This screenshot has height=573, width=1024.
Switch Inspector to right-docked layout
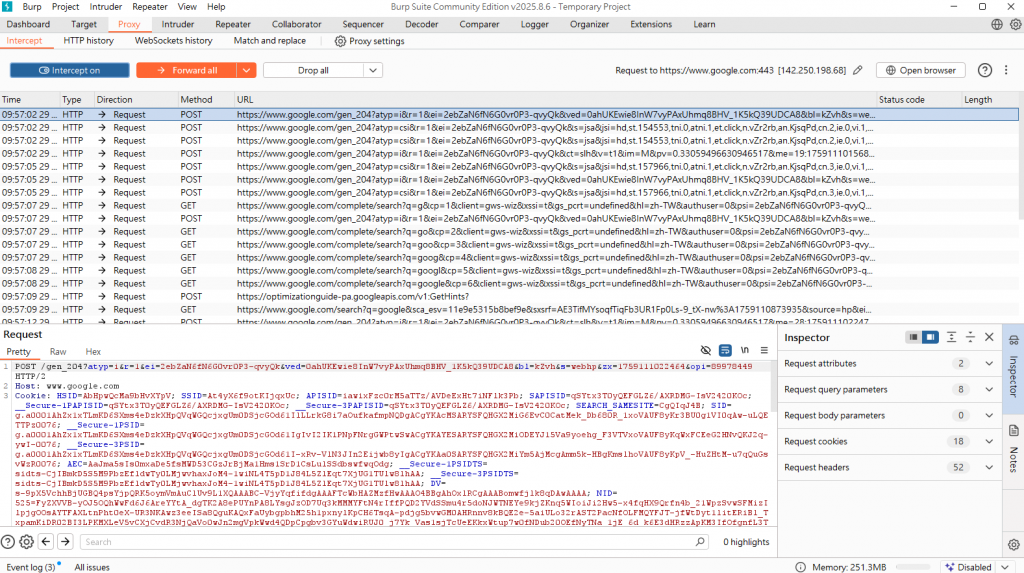tap(930, 337)
